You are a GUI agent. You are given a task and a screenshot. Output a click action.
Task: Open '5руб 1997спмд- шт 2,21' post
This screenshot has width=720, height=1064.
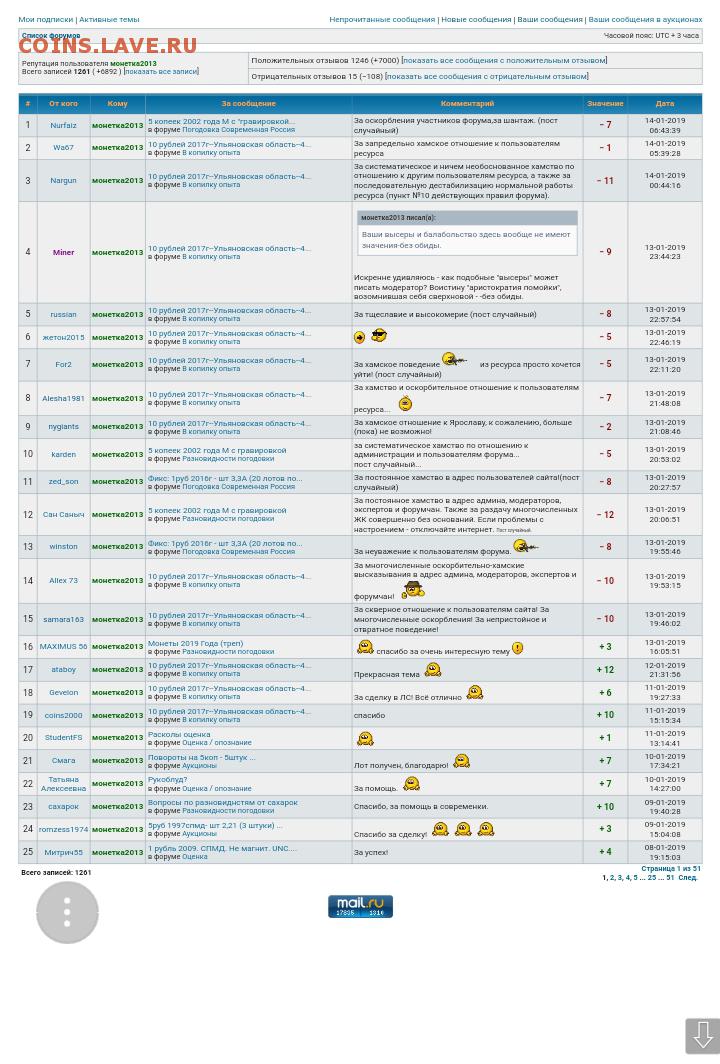tap(215, 826)
